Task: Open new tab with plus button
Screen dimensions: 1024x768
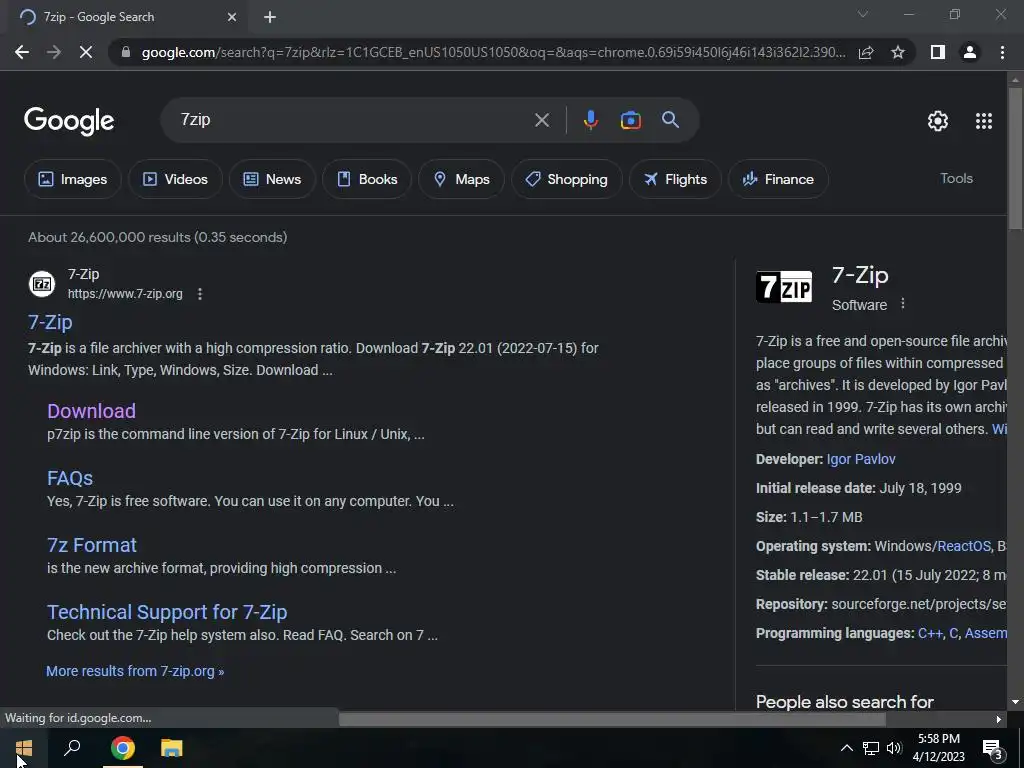Action: coord(270,18)
